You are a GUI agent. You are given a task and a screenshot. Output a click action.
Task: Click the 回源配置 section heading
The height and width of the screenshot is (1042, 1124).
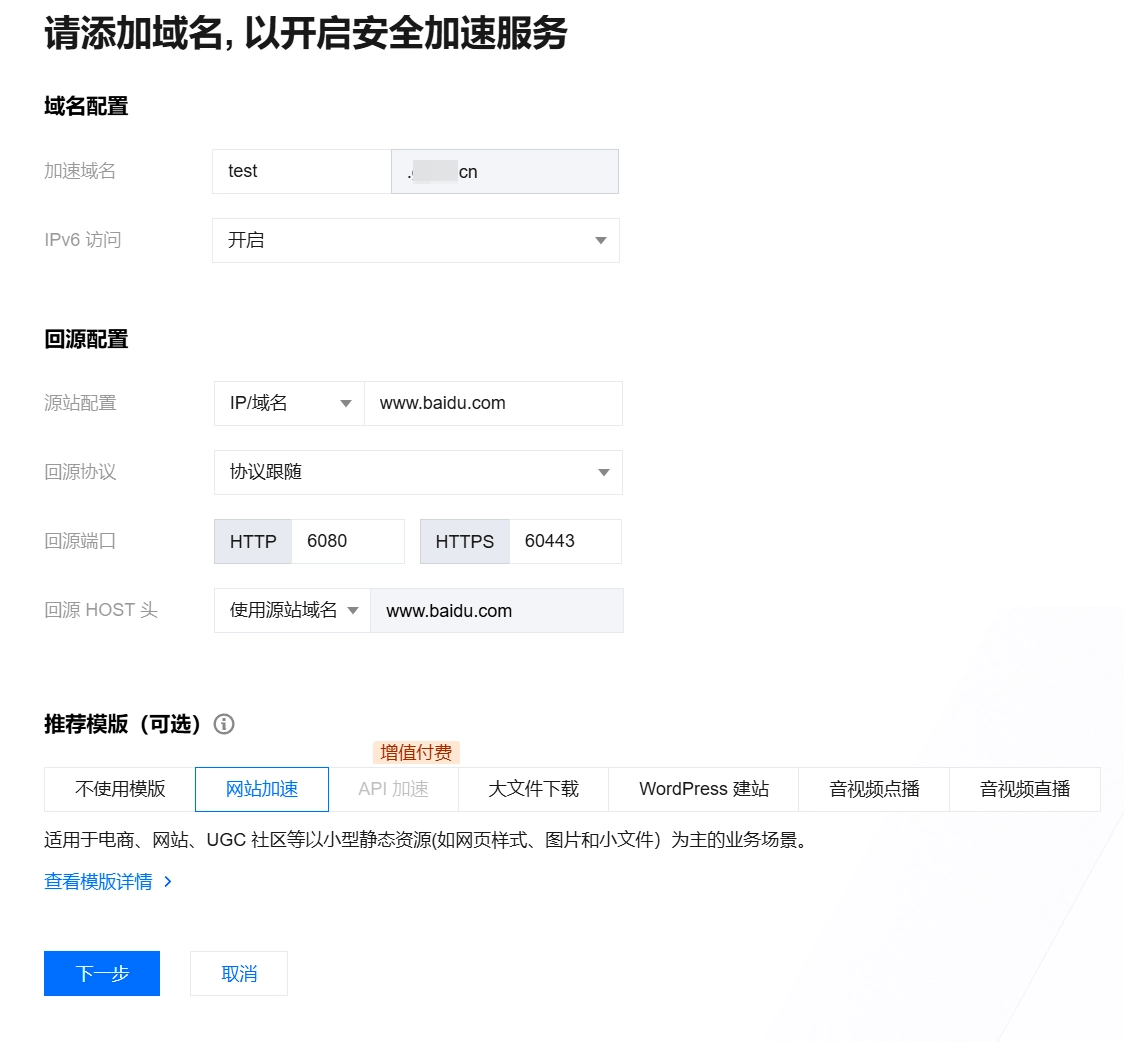tap(86, 339)
